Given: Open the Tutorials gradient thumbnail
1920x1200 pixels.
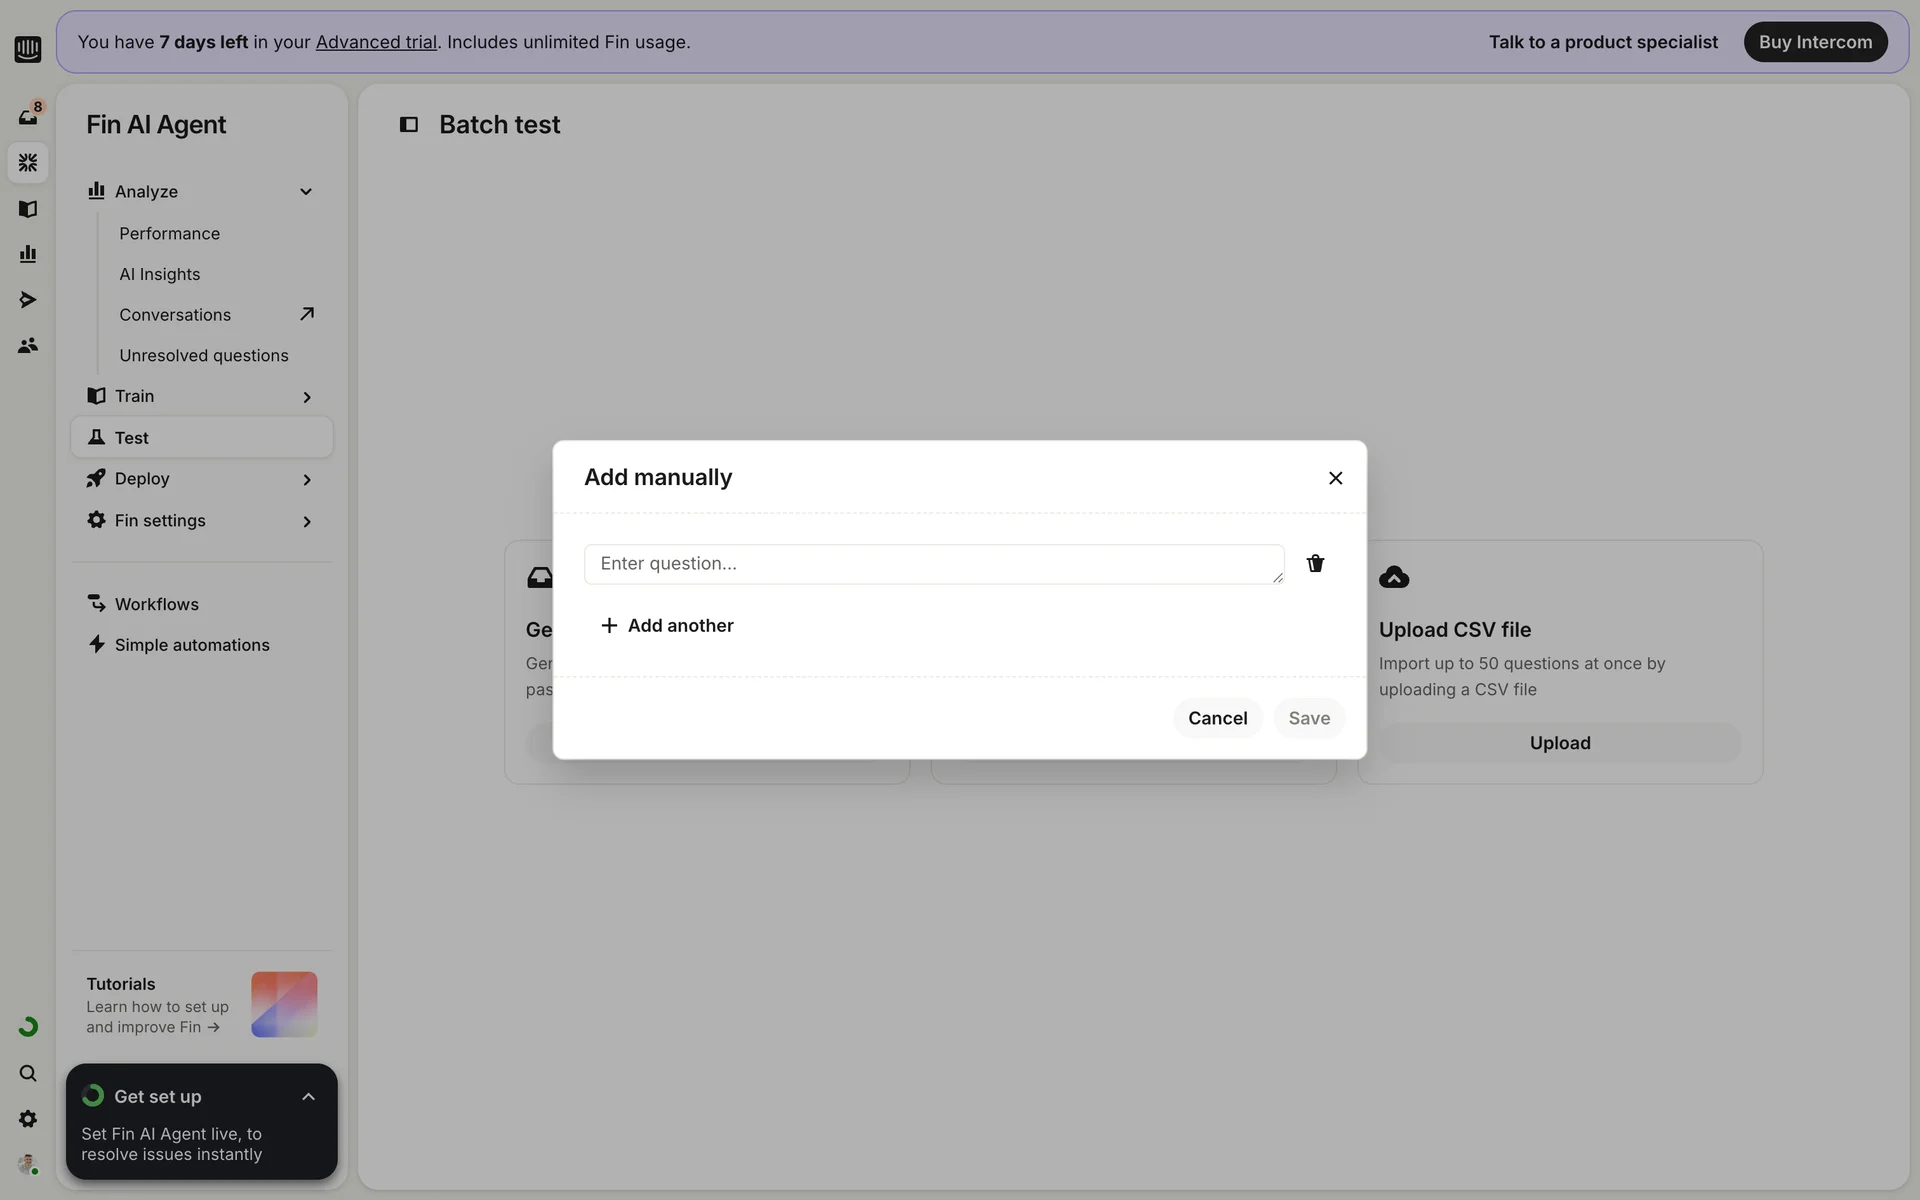Looking at the screenshot, I should click(x=284, y=1004).
